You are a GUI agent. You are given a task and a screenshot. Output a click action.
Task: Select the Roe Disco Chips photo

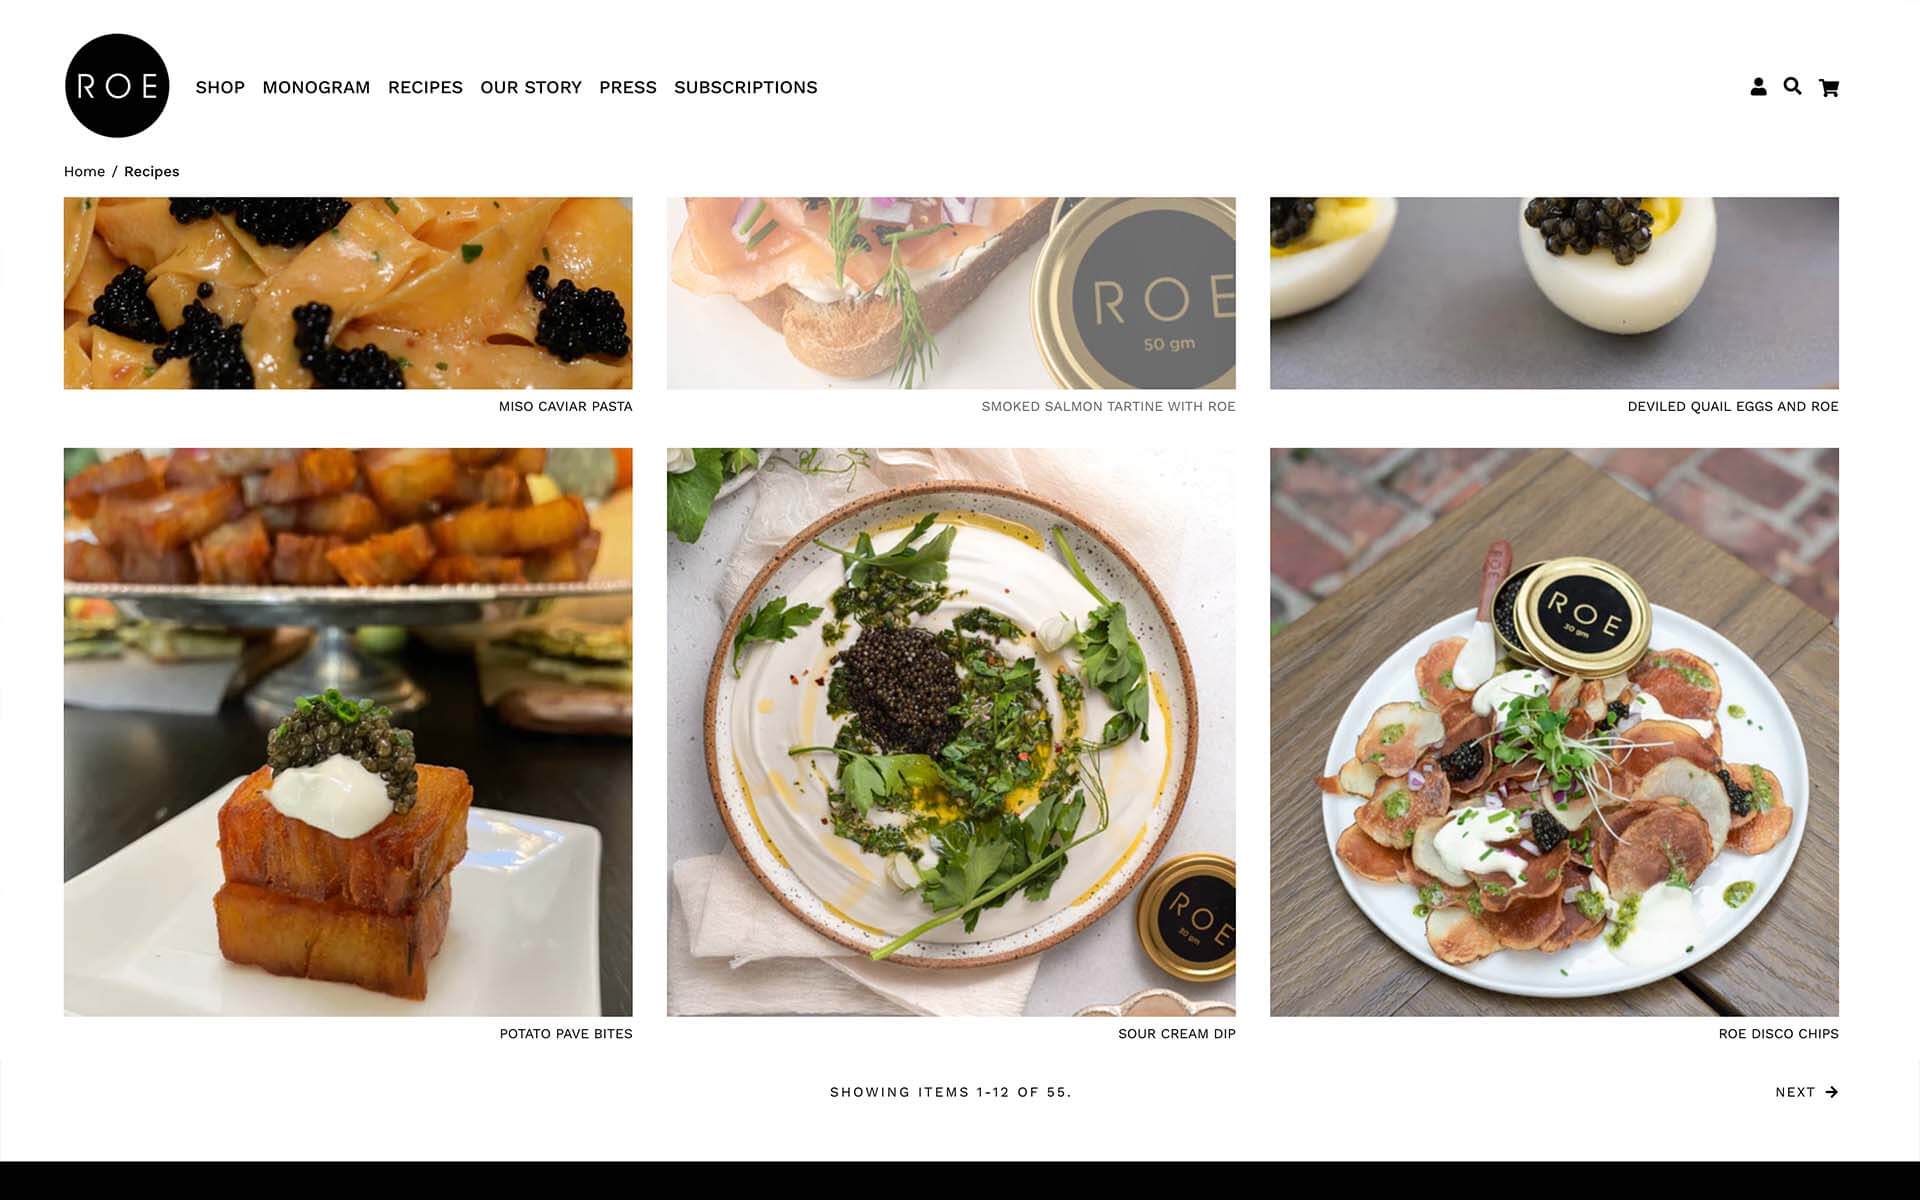[x=1554, y=732]
